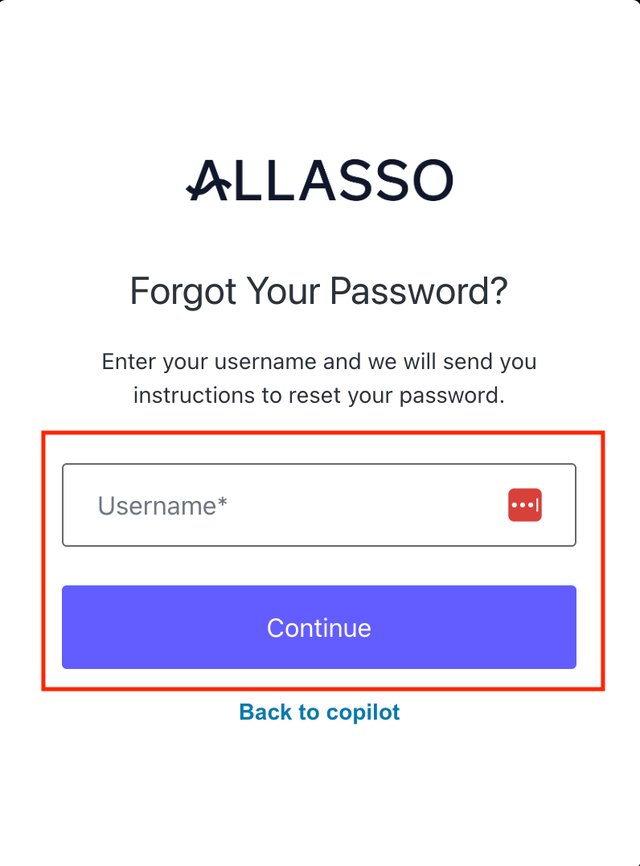Click the stylized A in Allasso logo
Image resolution: width=640 pixels, height=866 pixels.
pyautogui.click(x=210, y=181)
